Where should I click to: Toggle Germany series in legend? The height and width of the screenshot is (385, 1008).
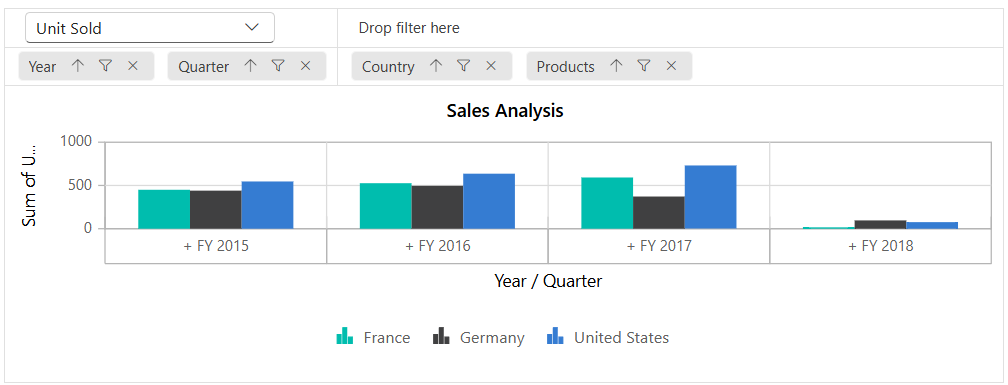point(478,337)
